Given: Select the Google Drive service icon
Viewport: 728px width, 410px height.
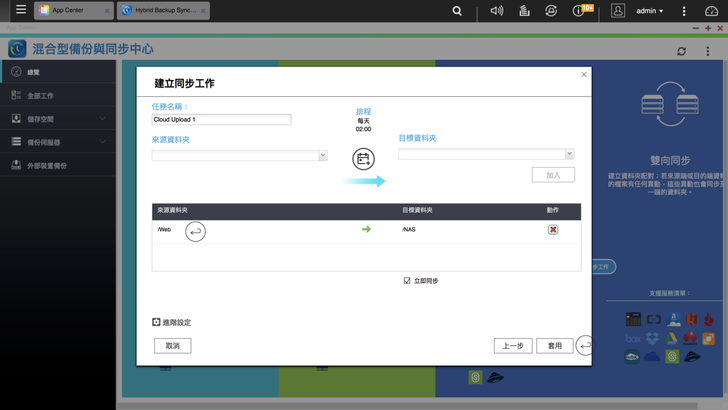Looking at the screenshot, I should [671, 338].
